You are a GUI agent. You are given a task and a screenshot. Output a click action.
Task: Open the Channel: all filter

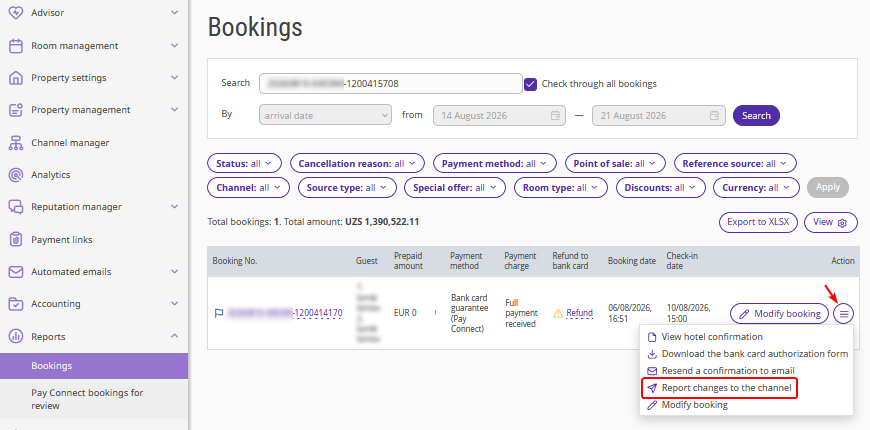248,188
